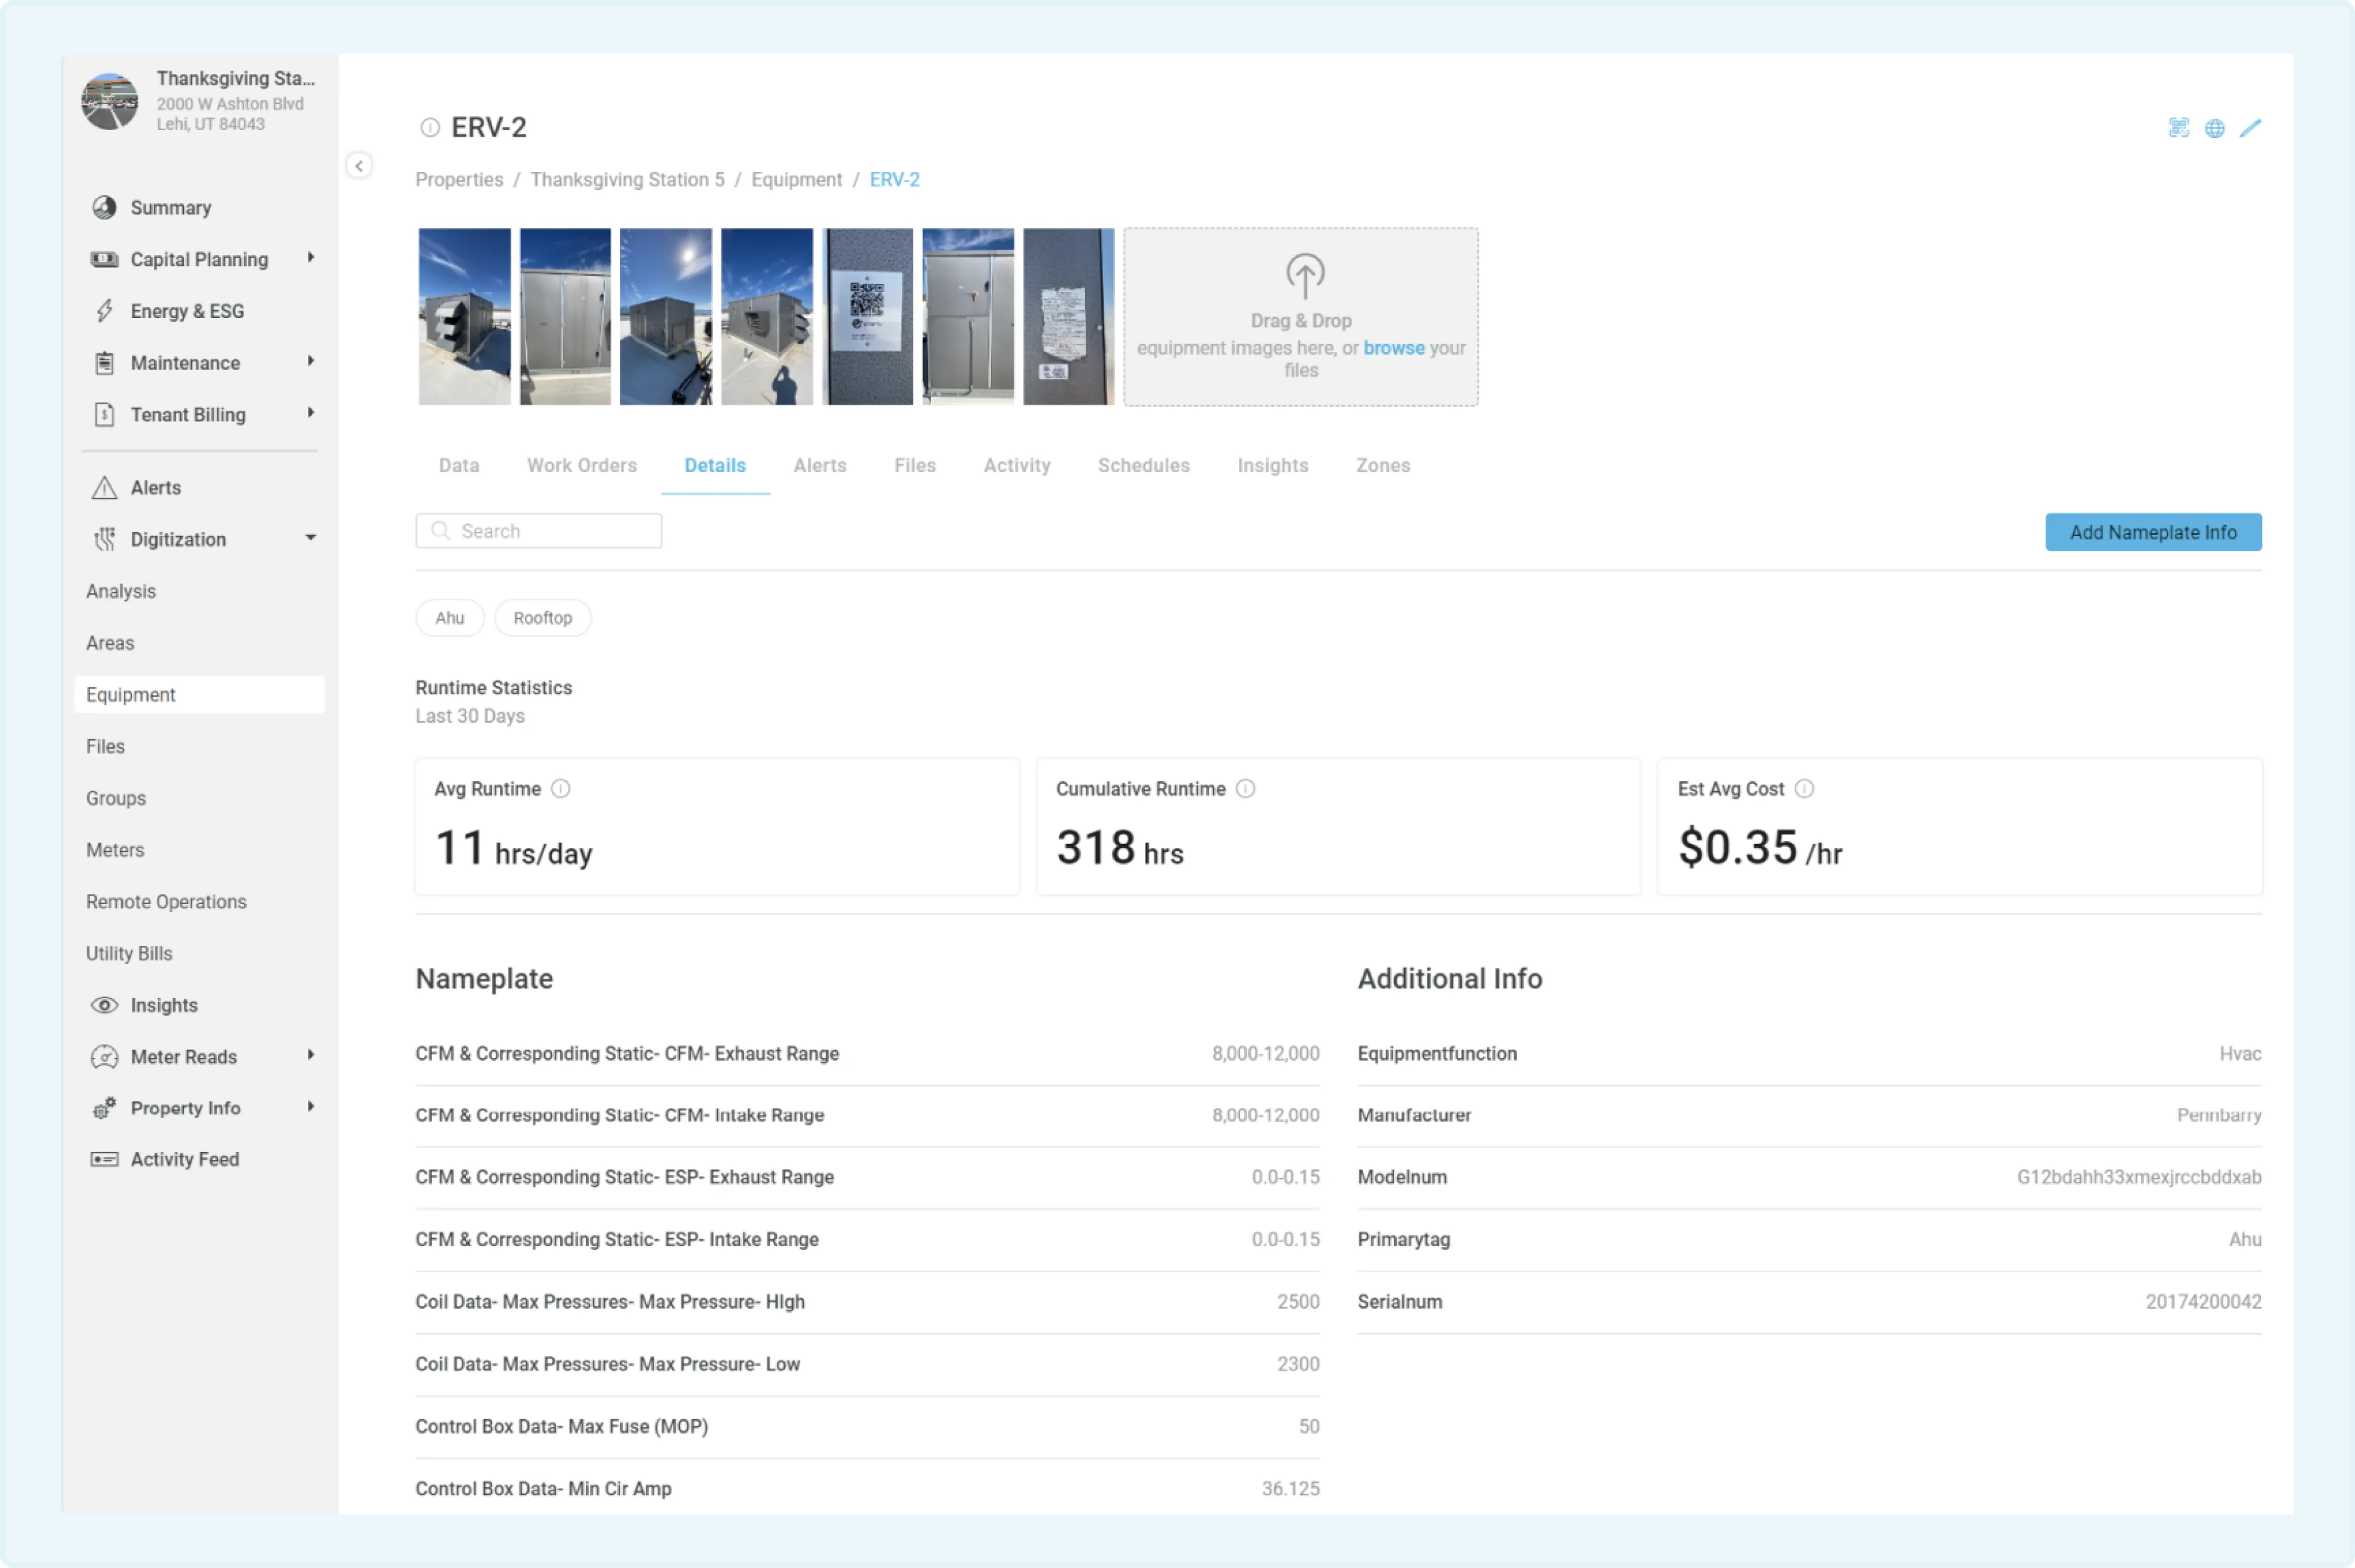This screenshot has width=2355, height=1568.
Task: Click Meter Reads gauge icon
Action: point(104,1057)
